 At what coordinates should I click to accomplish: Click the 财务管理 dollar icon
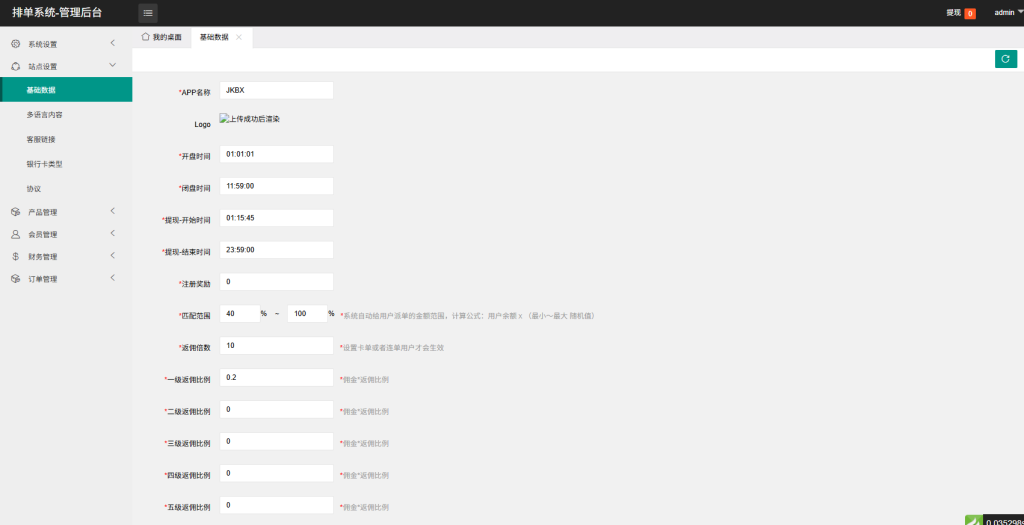point(15,257)
